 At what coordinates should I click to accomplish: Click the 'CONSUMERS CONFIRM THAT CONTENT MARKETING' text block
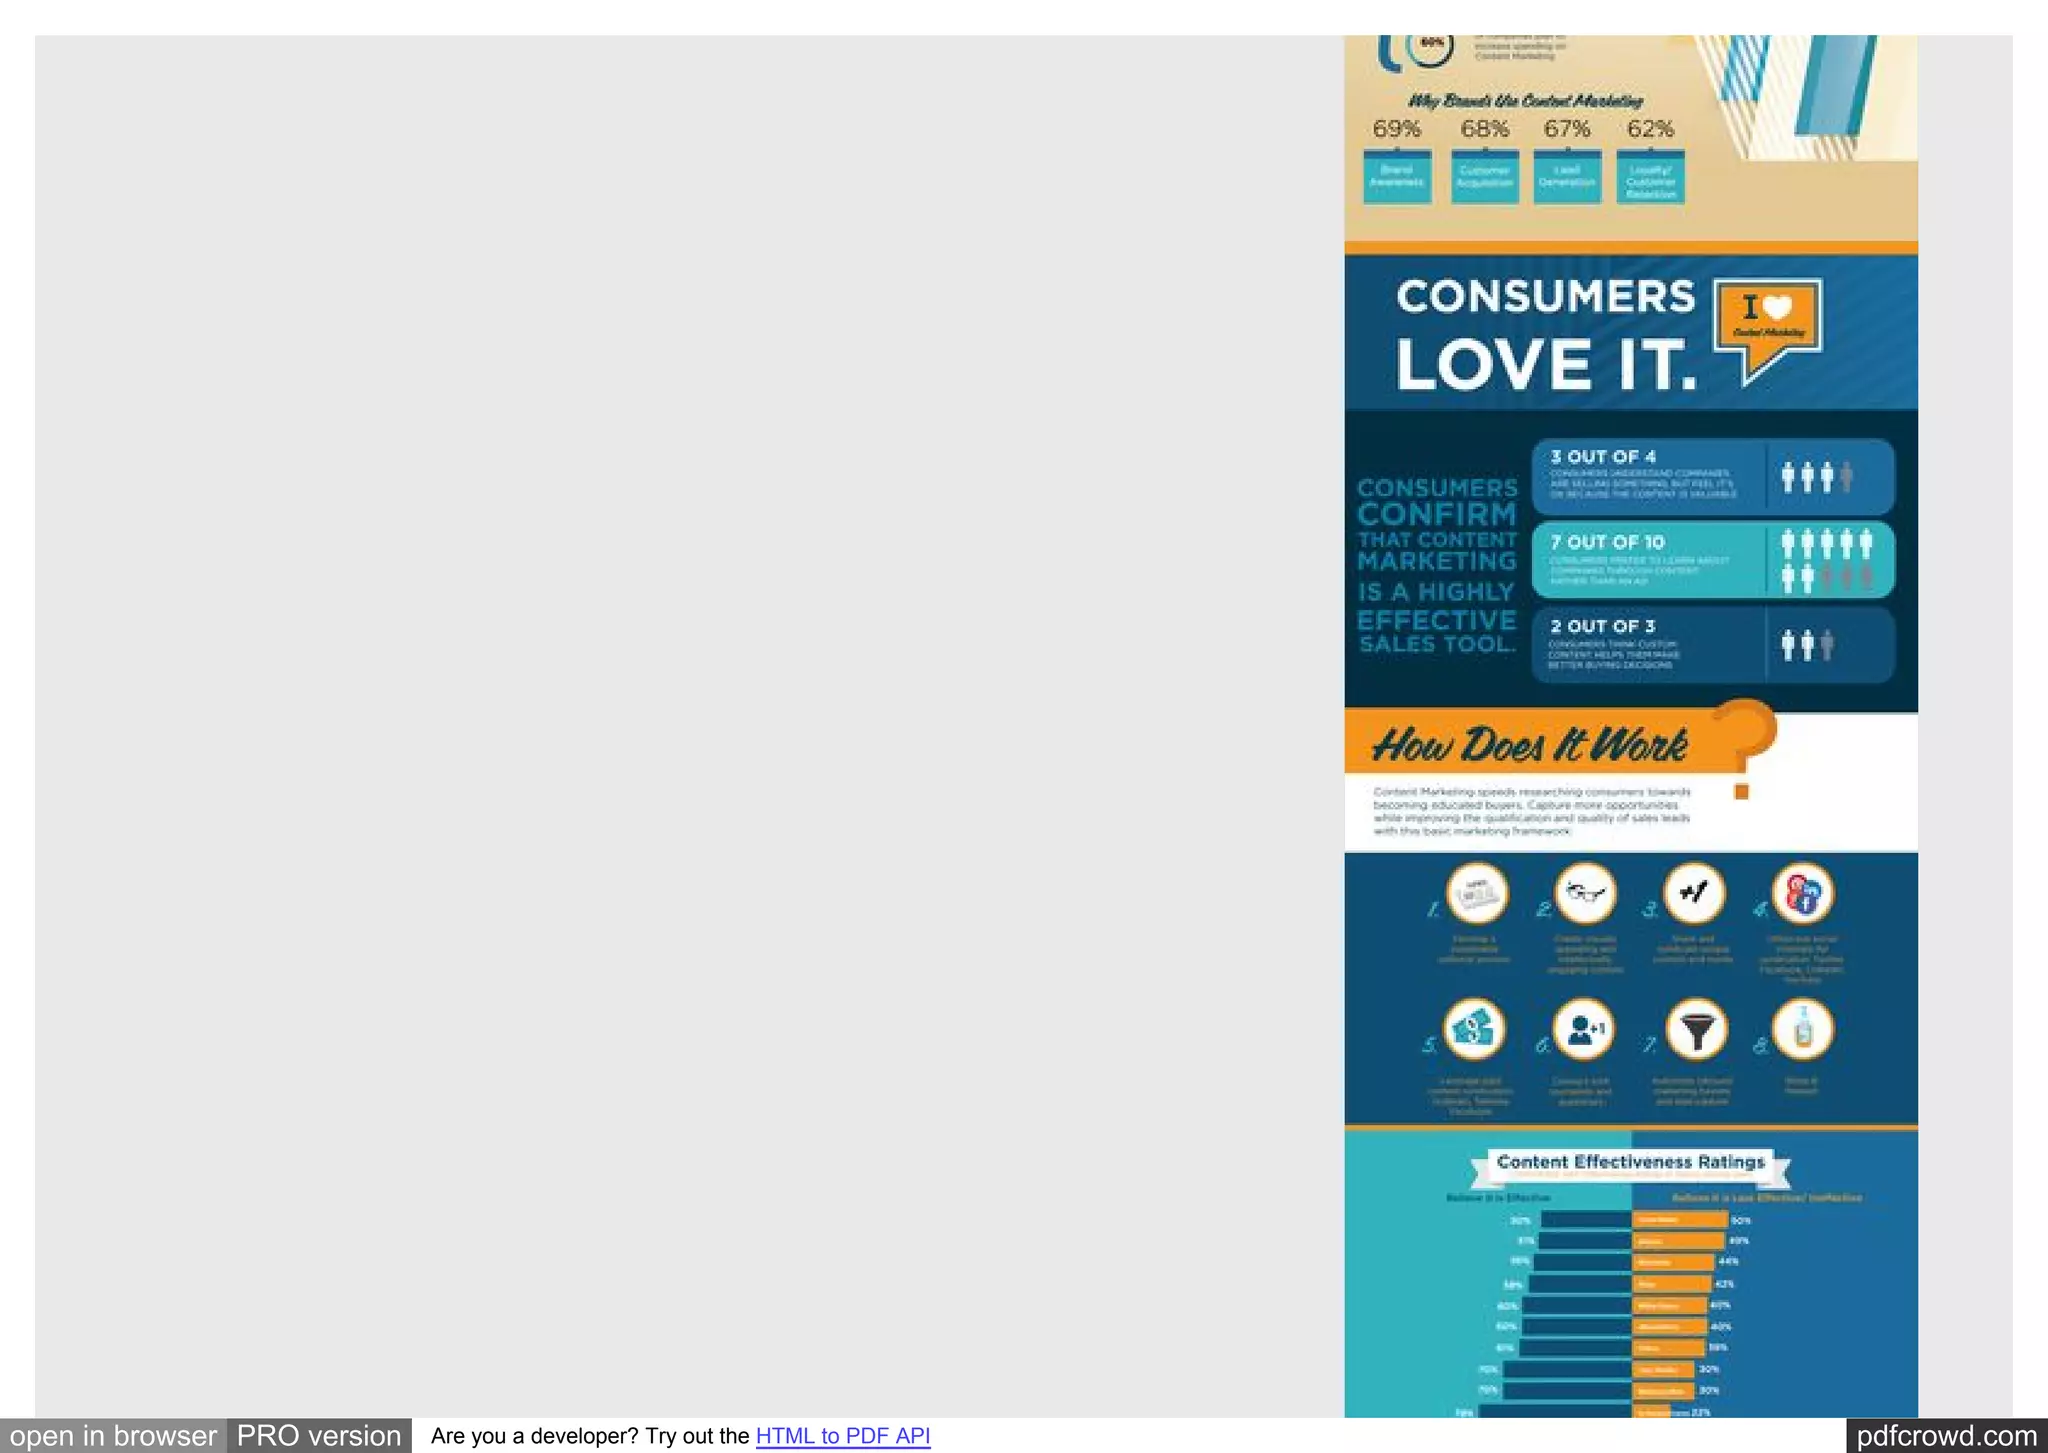coord(1437,566)
